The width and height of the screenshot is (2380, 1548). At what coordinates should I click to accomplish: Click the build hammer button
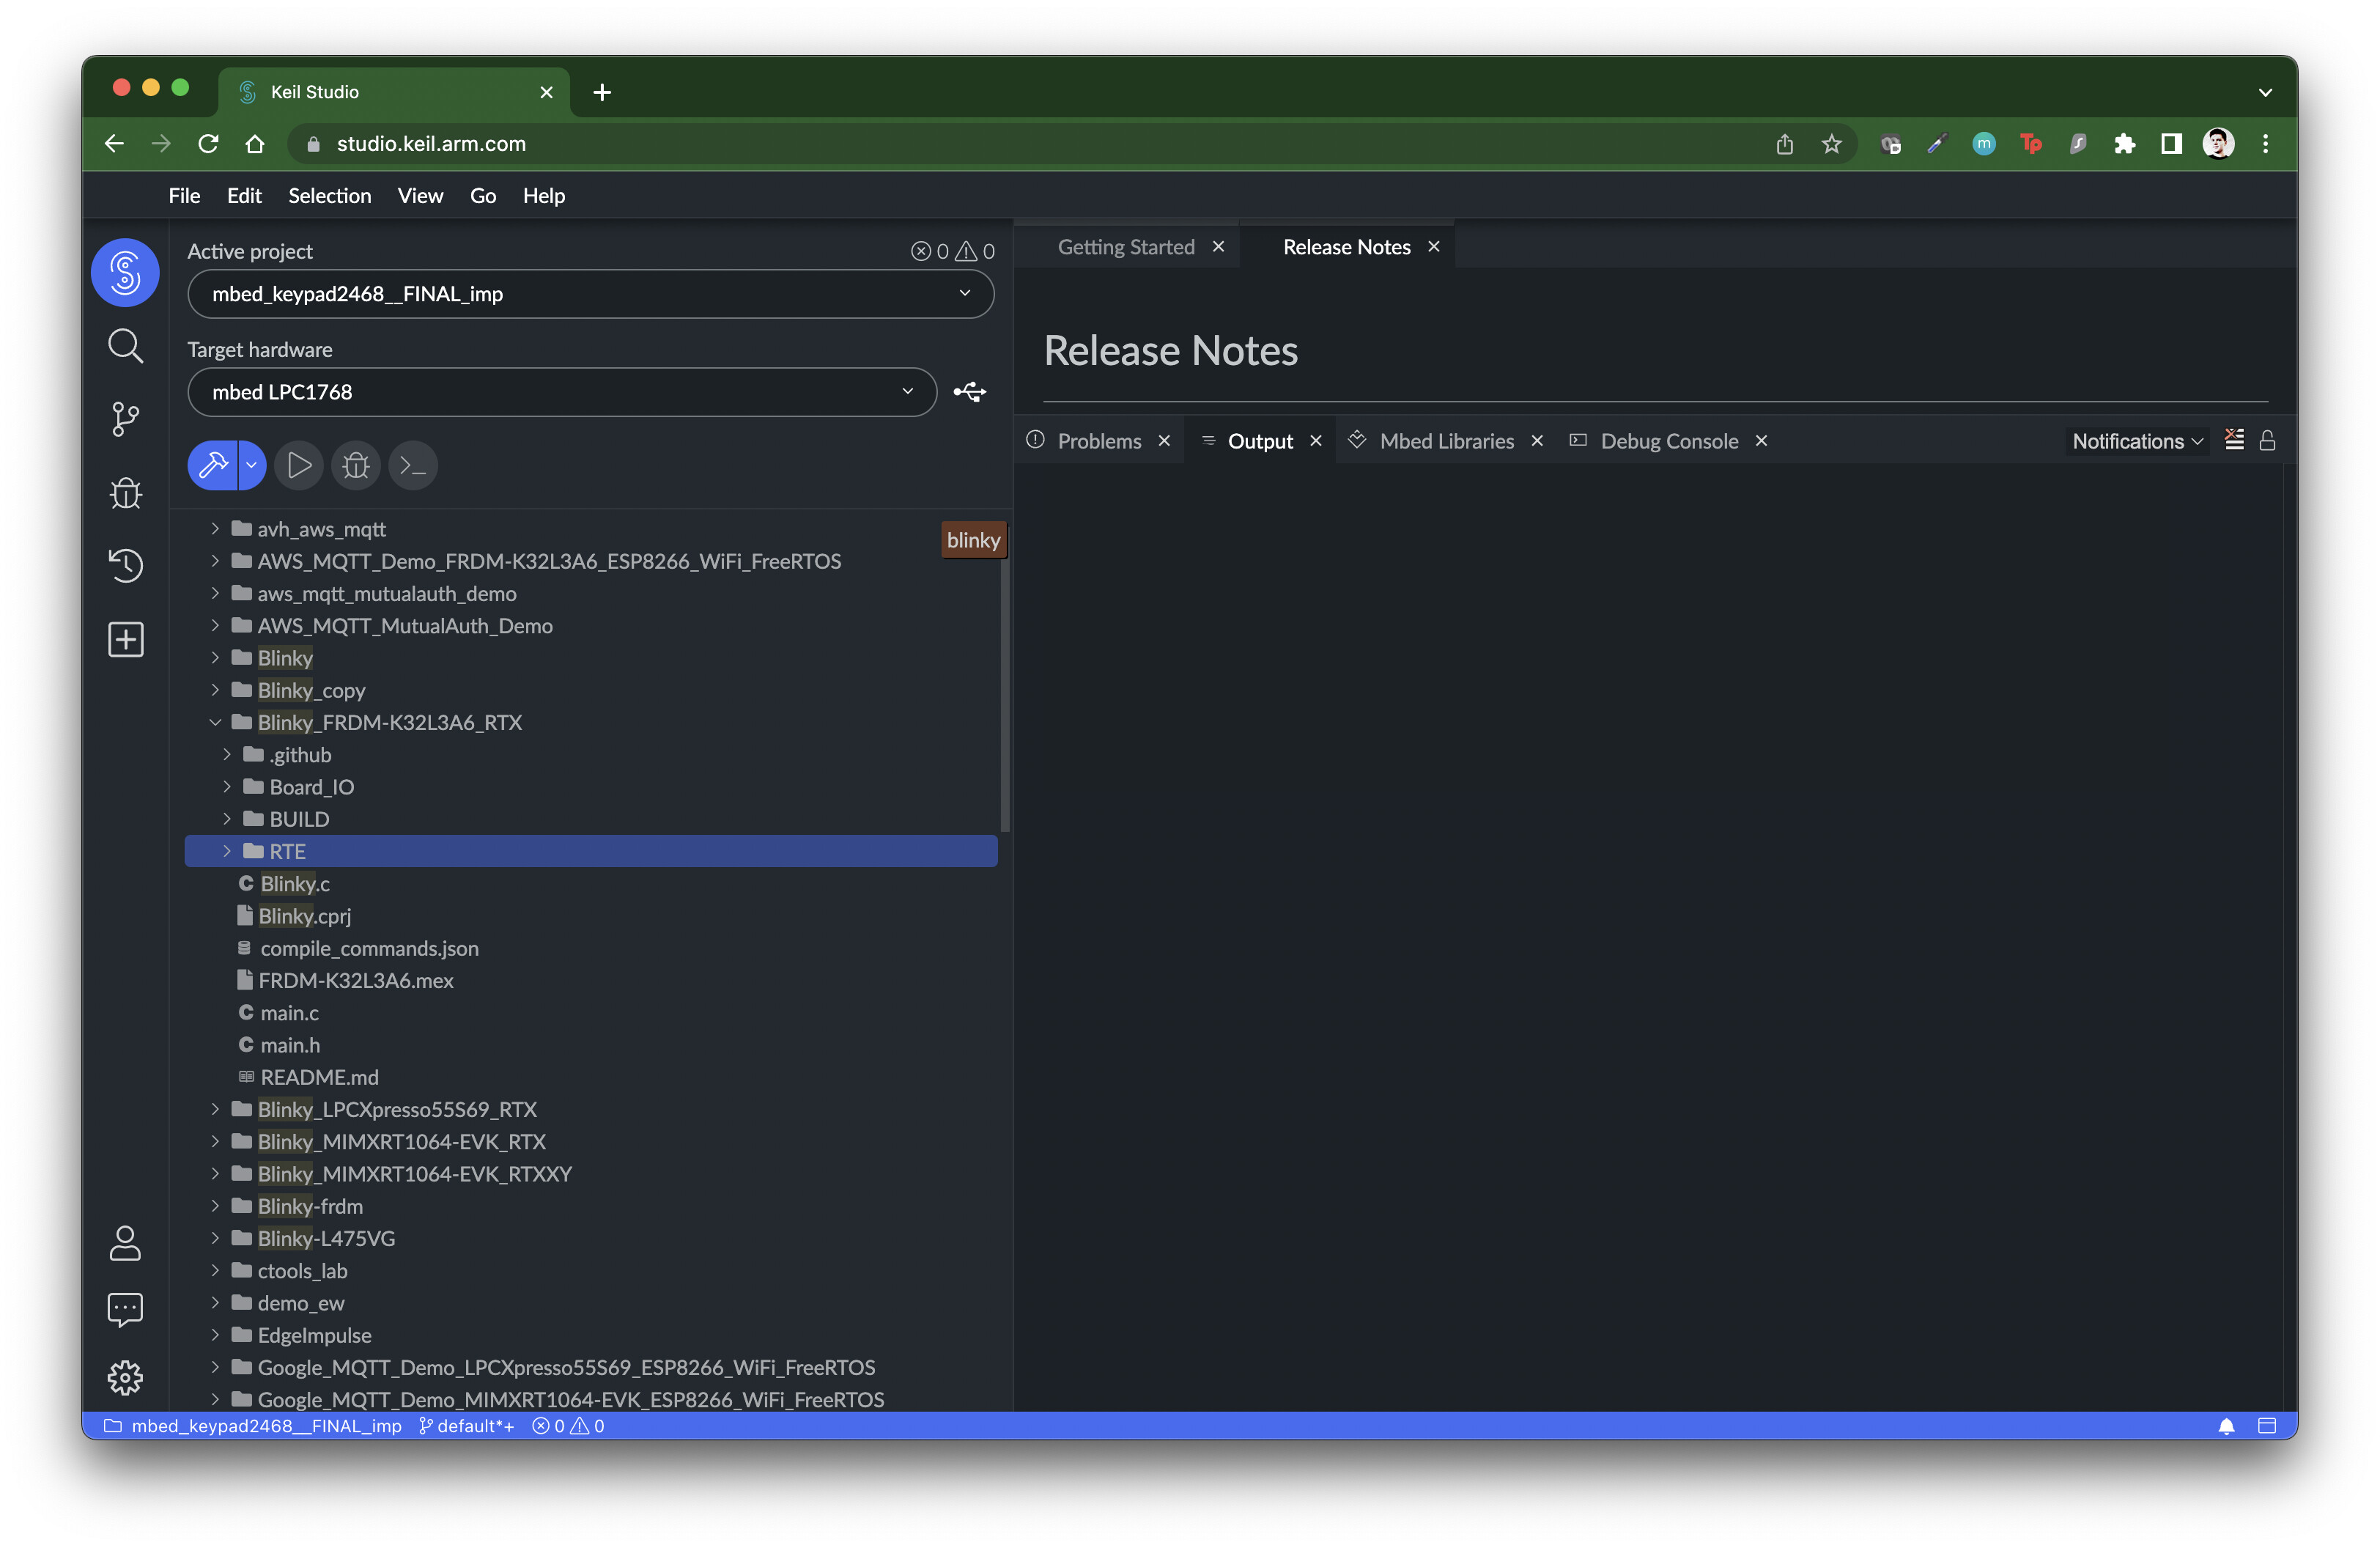click(x=212, y=465)
